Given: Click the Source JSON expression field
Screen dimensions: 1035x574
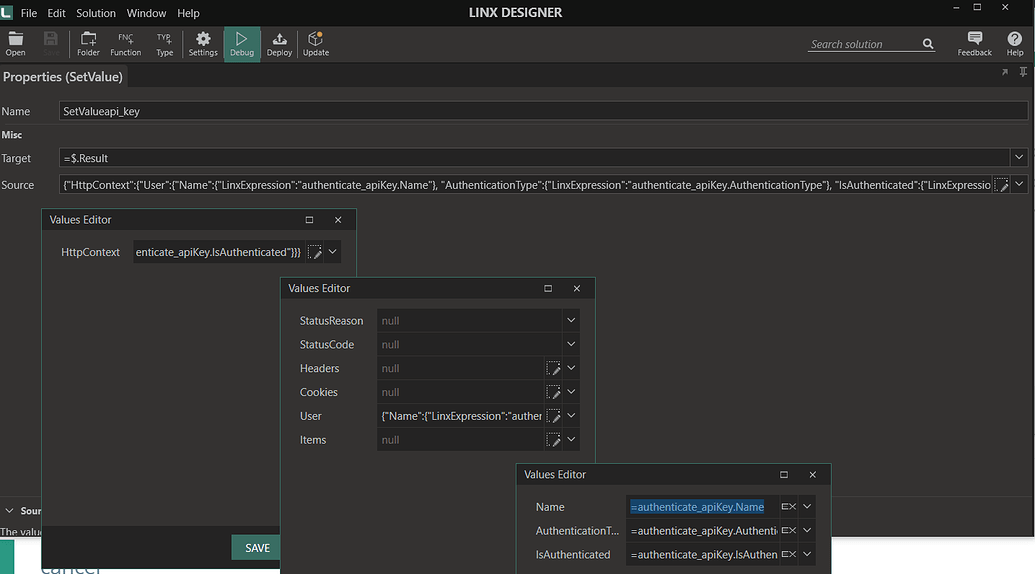Looking at the screenshot, I should [x=525, y=185].
